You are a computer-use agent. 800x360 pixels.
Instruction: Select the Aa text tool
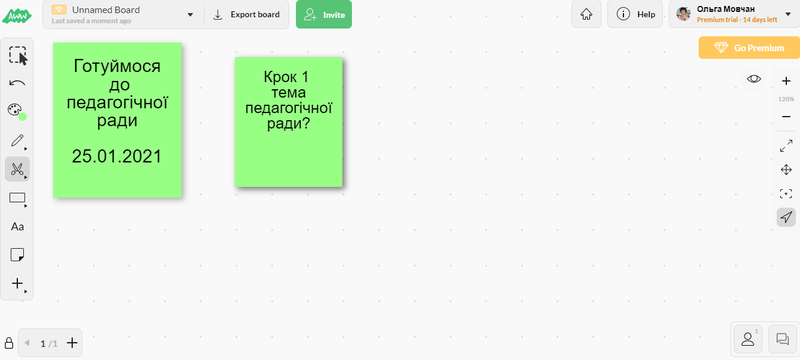[x=17, y=226]
